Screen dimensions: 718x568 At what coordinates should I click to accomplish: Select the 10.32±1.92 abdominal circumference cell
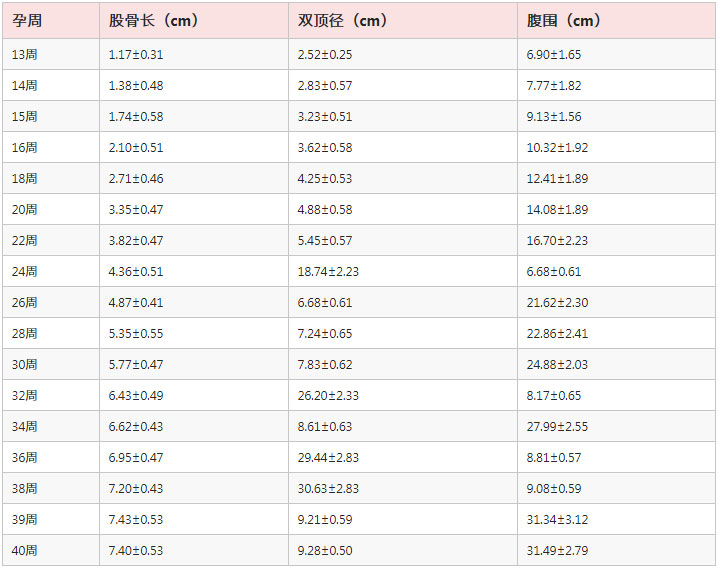pyautogui.click(x=558, y=148)
